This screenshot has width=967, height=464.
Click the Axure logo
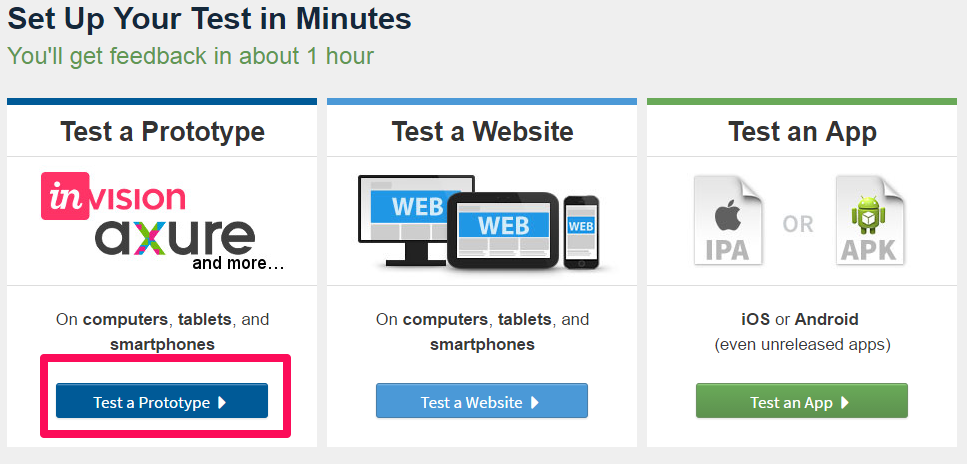point(175,238)
